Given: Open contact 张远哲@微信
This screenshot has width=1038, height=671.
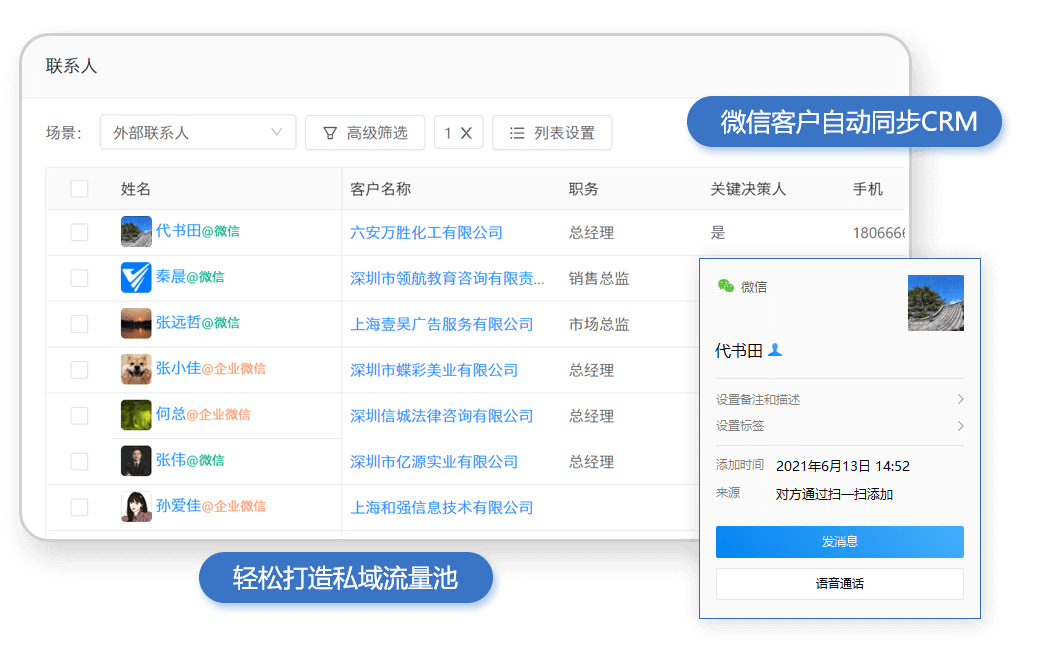Looking at the screenshot, I should point(197,322).
